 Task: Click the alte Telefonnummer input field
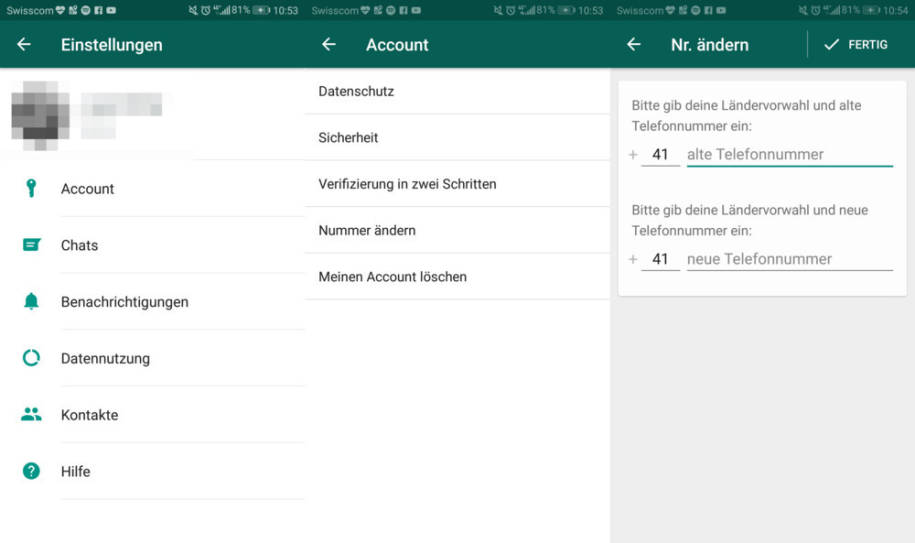pyautogui.click(x=789, y=154)
